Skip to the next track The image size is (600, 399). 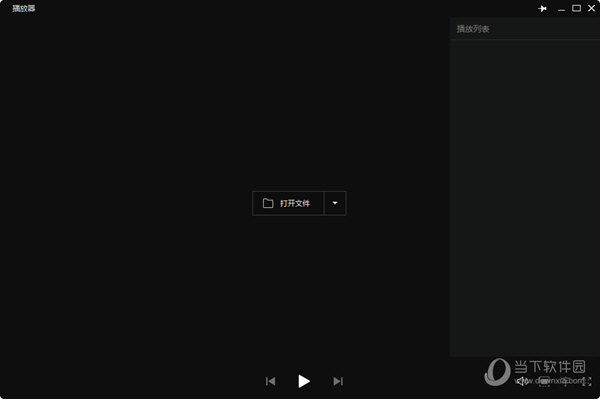(338, 381)
